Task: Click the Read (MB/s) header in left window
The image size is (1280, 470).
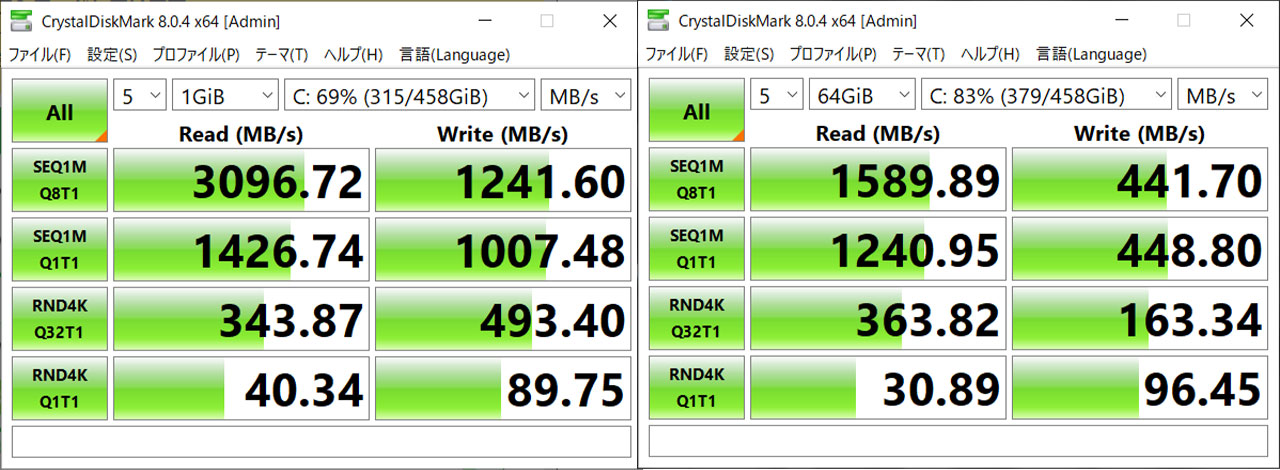Action: pyautogui.click(x=241, y=133)
